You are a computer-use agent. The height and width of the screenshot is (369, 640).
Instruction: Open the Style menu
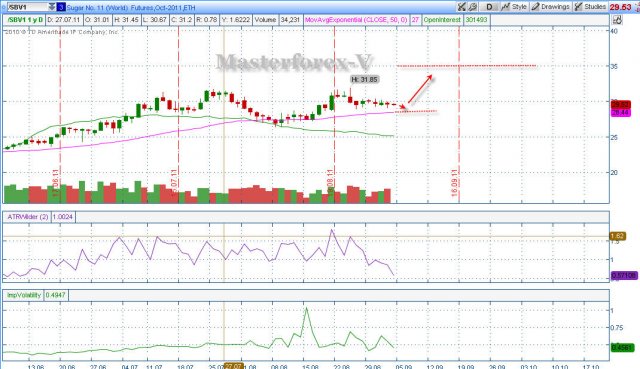tap(515, 7)
